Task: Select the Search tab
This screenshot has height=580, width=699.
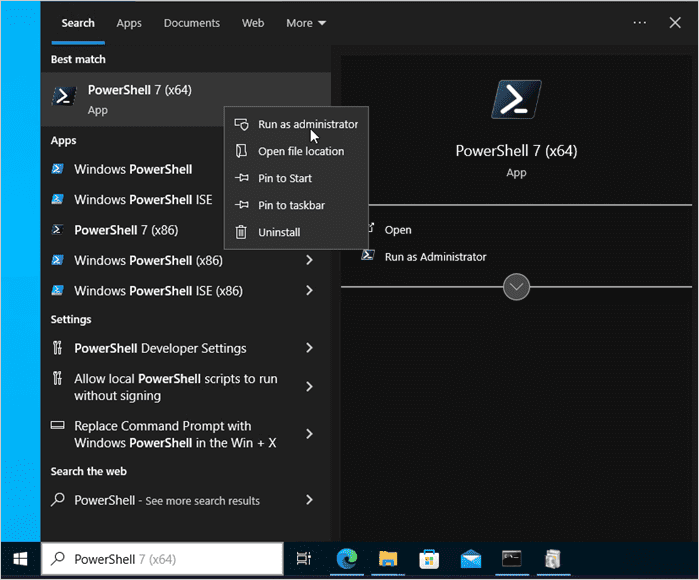Action: (78, 23)
